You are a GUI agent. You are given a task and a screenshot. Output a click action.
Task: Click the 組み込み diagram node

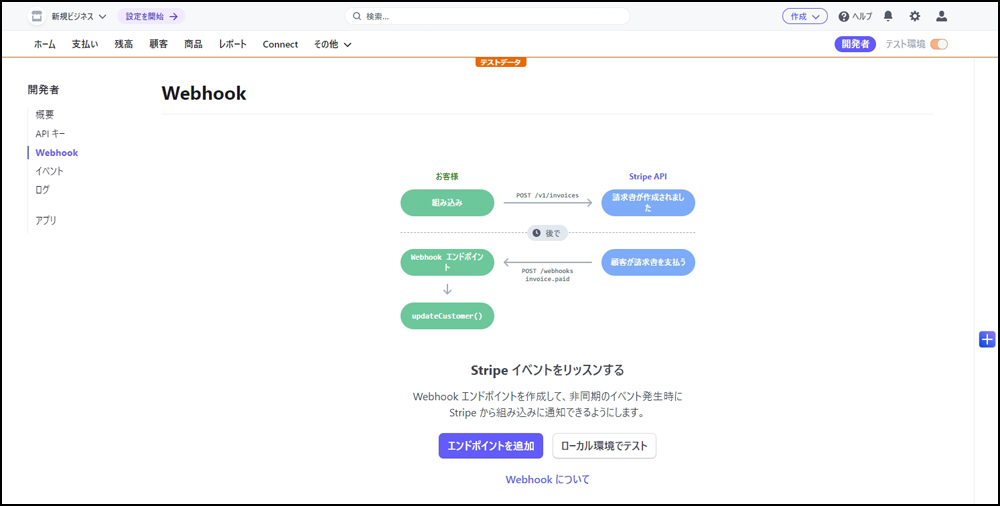click(x=447, y=203)
